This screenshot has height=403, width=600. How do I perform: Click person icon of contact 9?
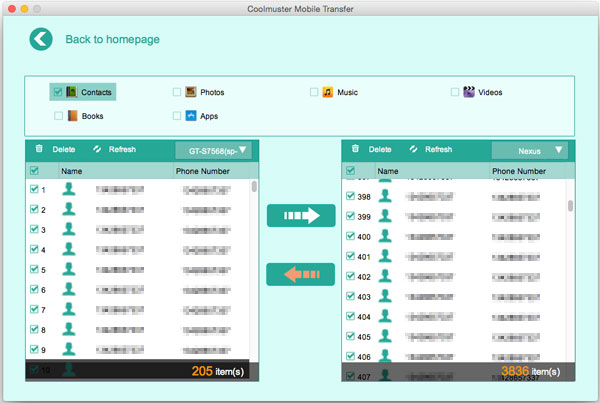click(x=69, y=349)
